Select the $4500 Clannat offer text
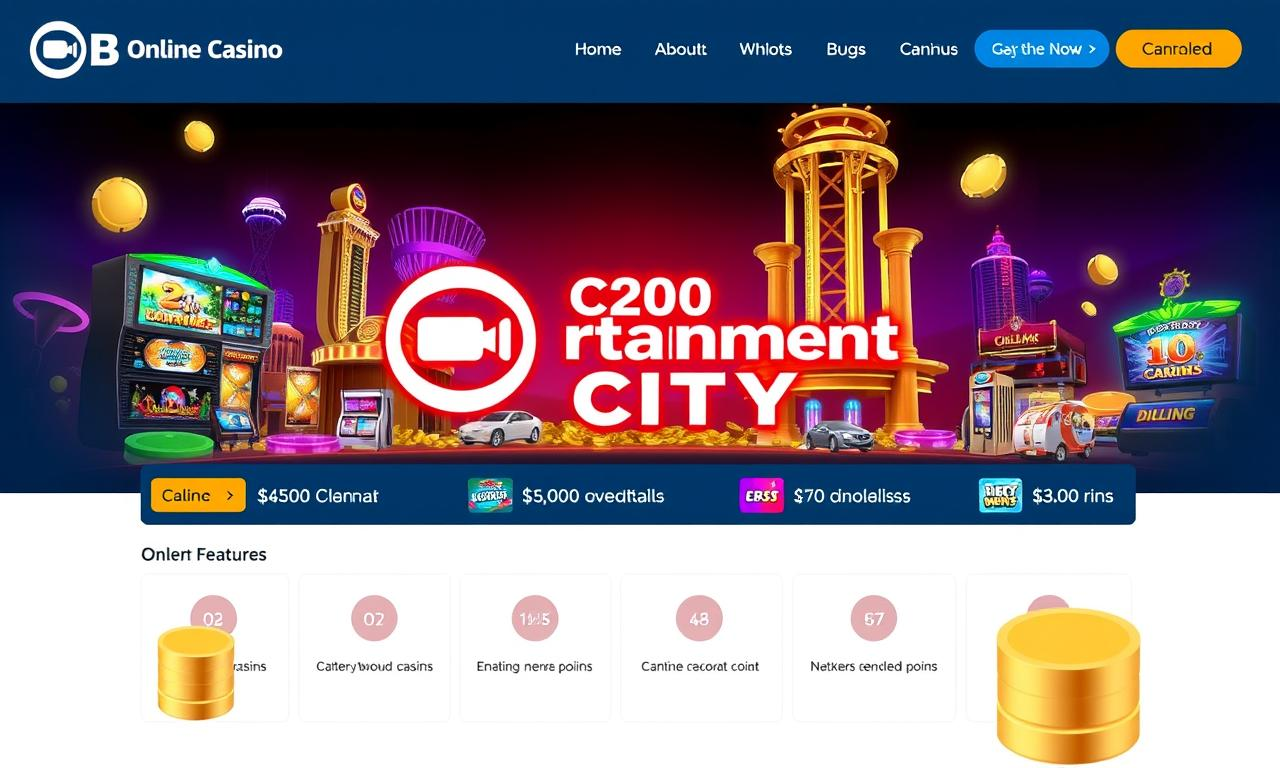This screenshot has width=1280, height=768. point(318,495)
